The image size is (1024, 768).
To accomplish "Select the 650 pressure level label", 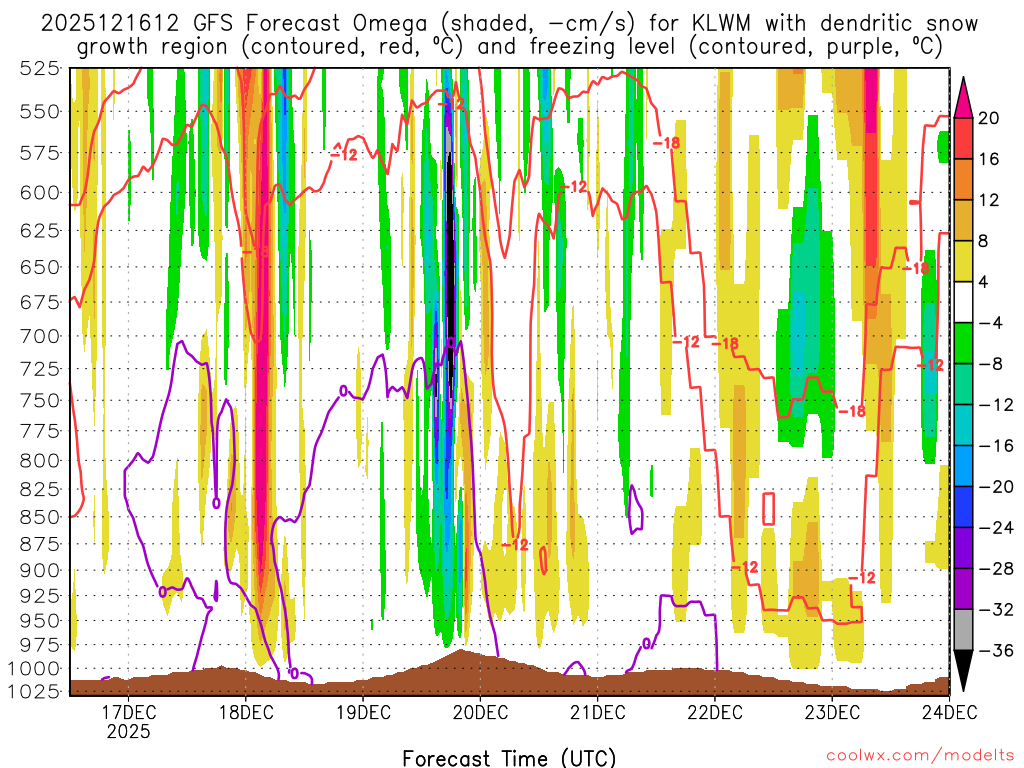I will tap(39, 268).
